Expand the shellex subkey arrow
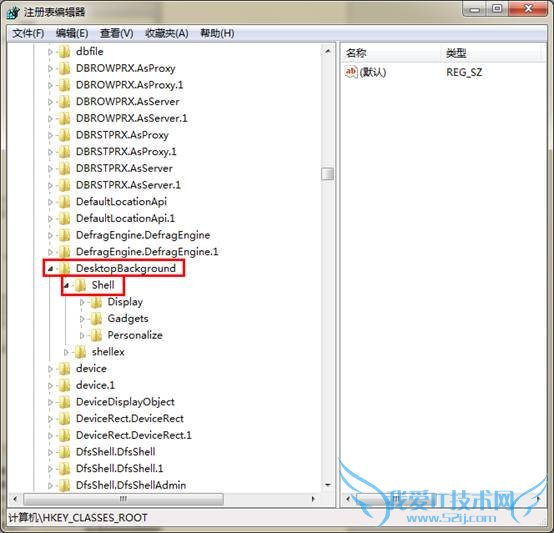 pyautogui.click(x=66, y=352)
